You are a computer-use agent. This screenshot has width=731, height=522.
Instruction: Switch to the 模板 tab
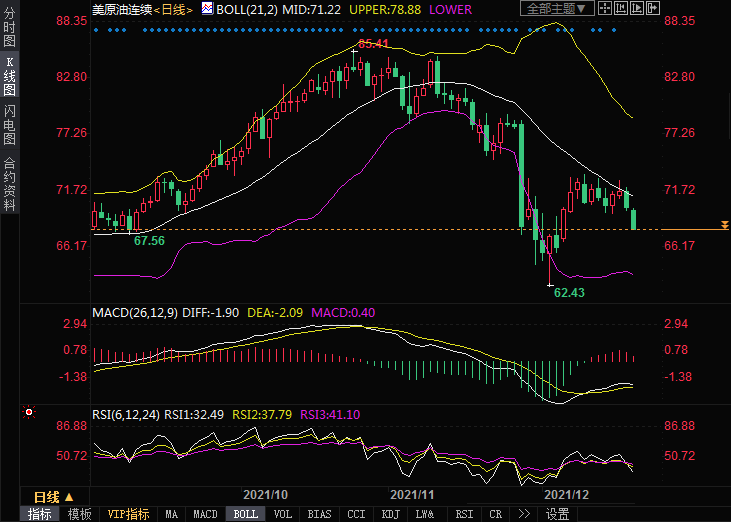pyautogui.click(x=80, y=514)
